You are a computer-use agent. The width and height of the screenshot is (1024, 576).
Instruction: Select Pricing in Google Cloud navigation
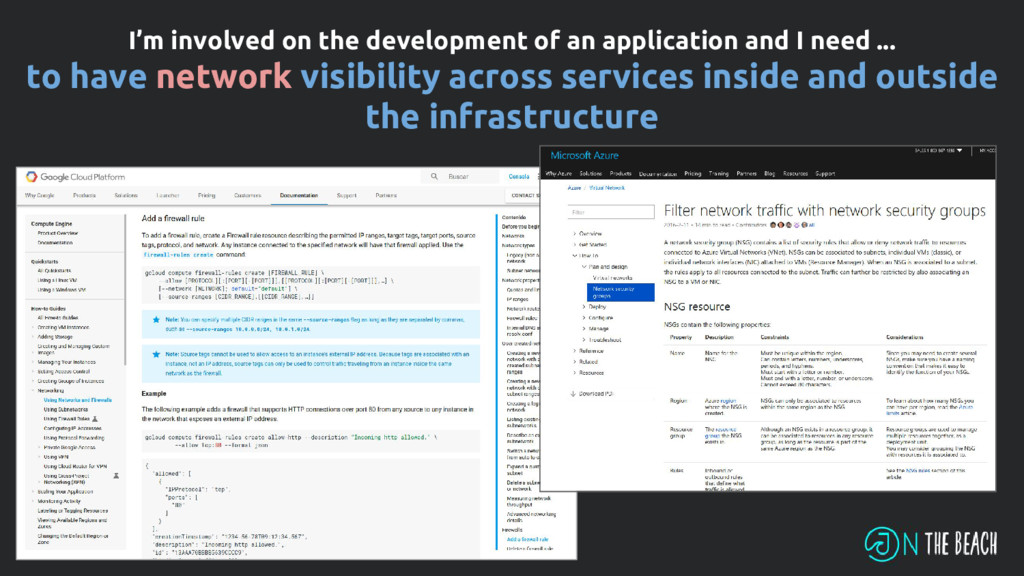point(206,196)
